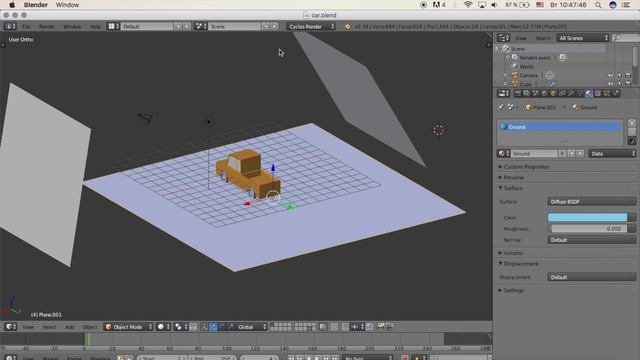Add a new material slot with plus

point(632,123)
